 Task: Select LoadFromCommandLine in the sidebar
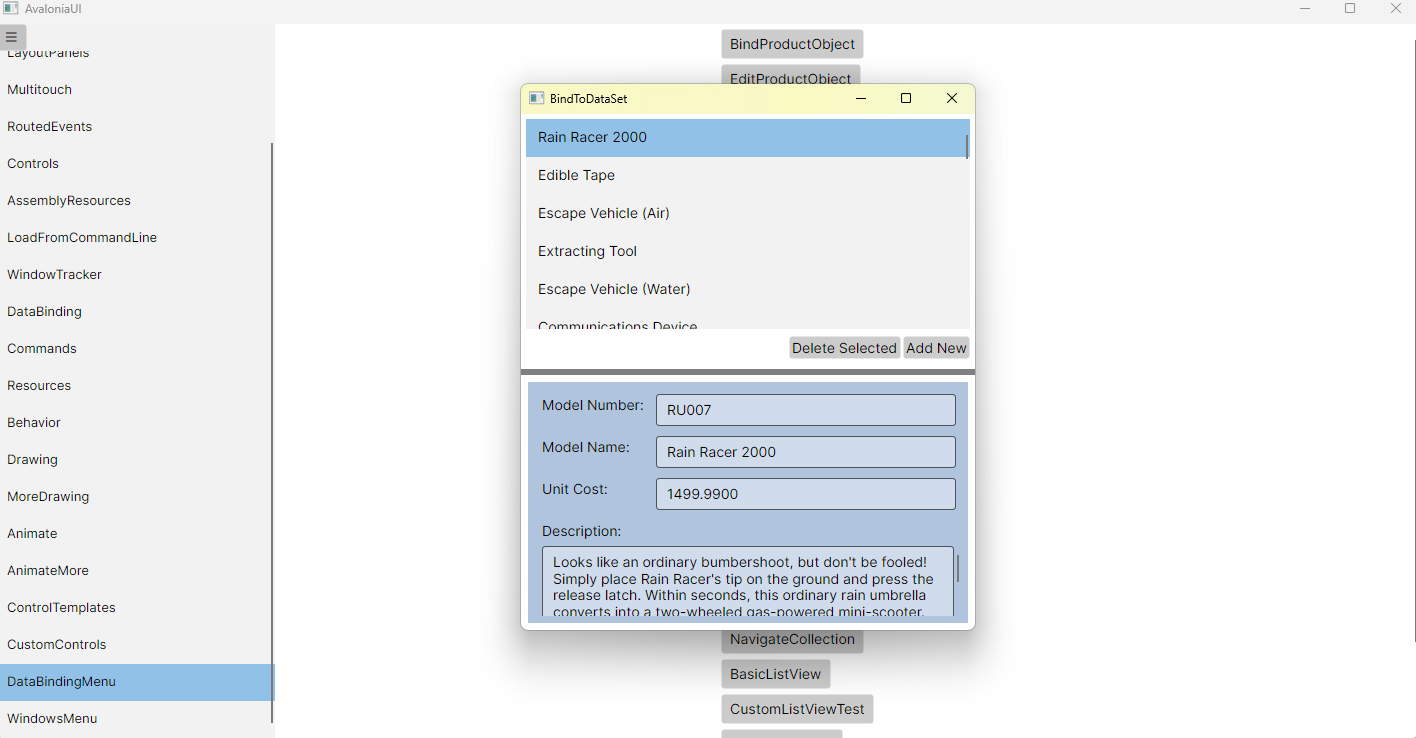click(x=135, y=238)
